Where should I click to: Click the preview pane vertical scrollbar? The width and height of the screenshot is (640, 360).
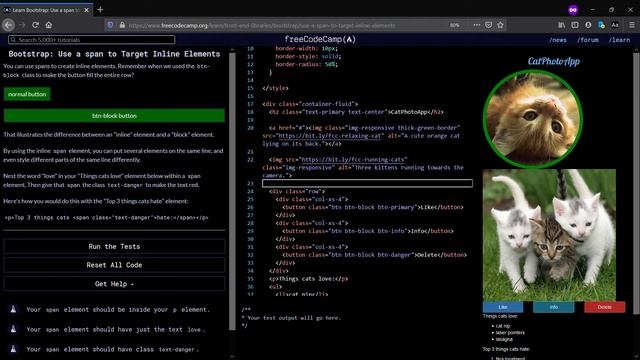[x=636, y=184]
